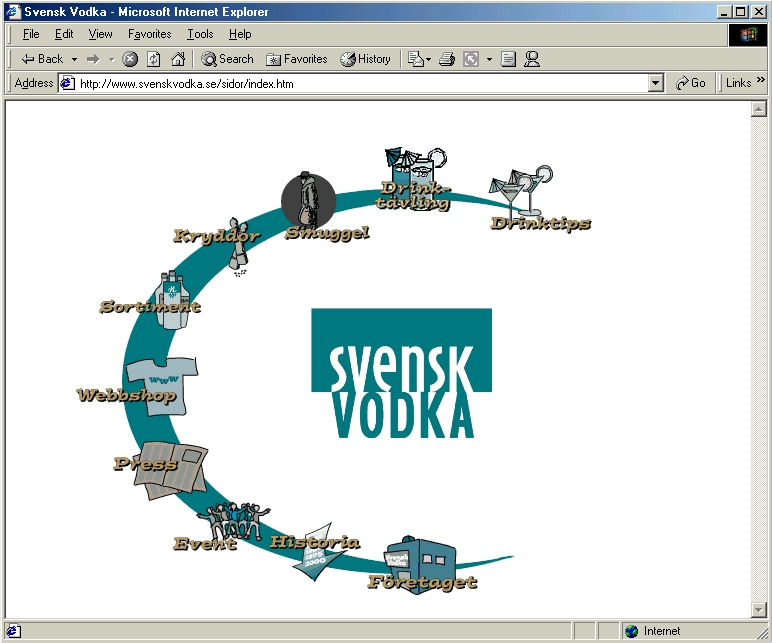772x643 pixels.
Task: Click the status bar page icon
Action: tap(13, 631)
